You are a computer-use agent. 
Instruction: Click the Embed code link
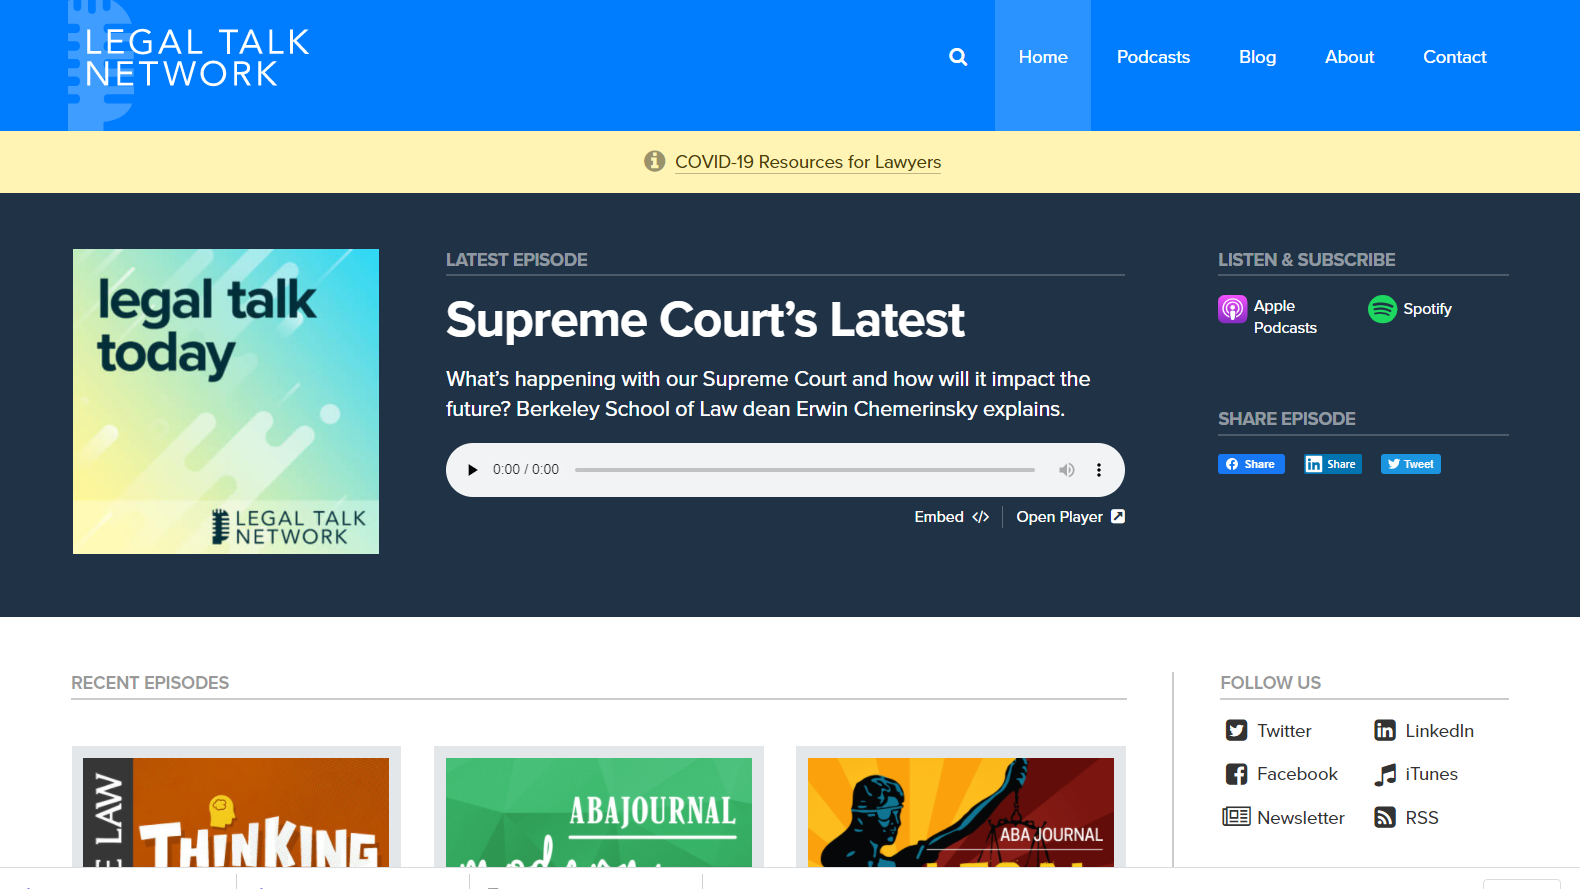[x=952, y=517]
